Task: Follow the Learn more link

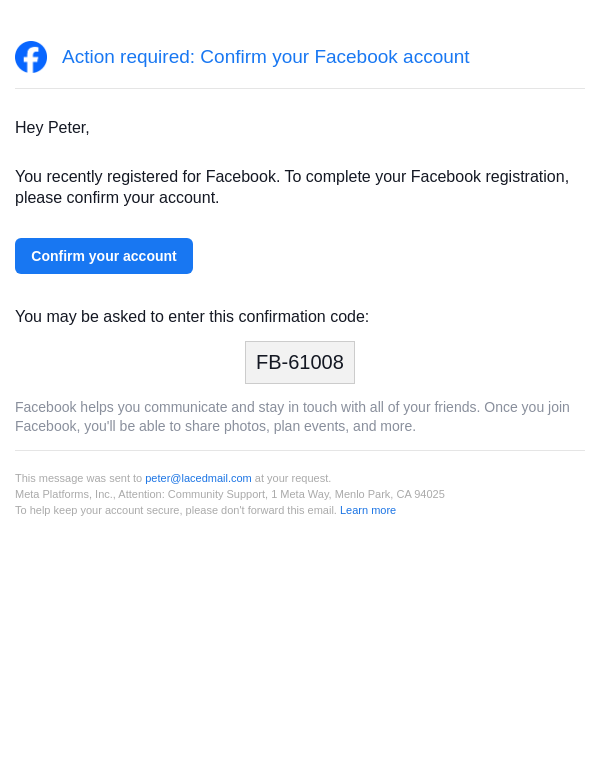Action: click(368, 510)
